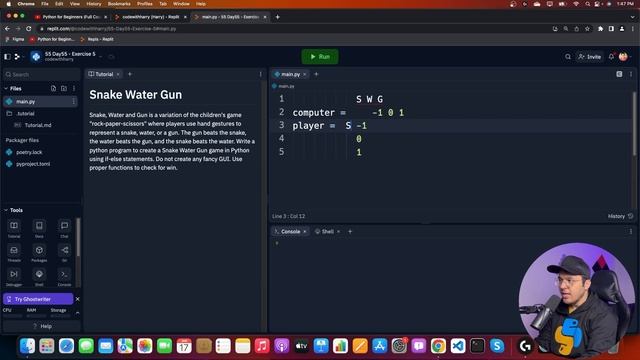Open tutorial pane three-dot menu
This screenshot has height=360, width=640.
point(260,74)
